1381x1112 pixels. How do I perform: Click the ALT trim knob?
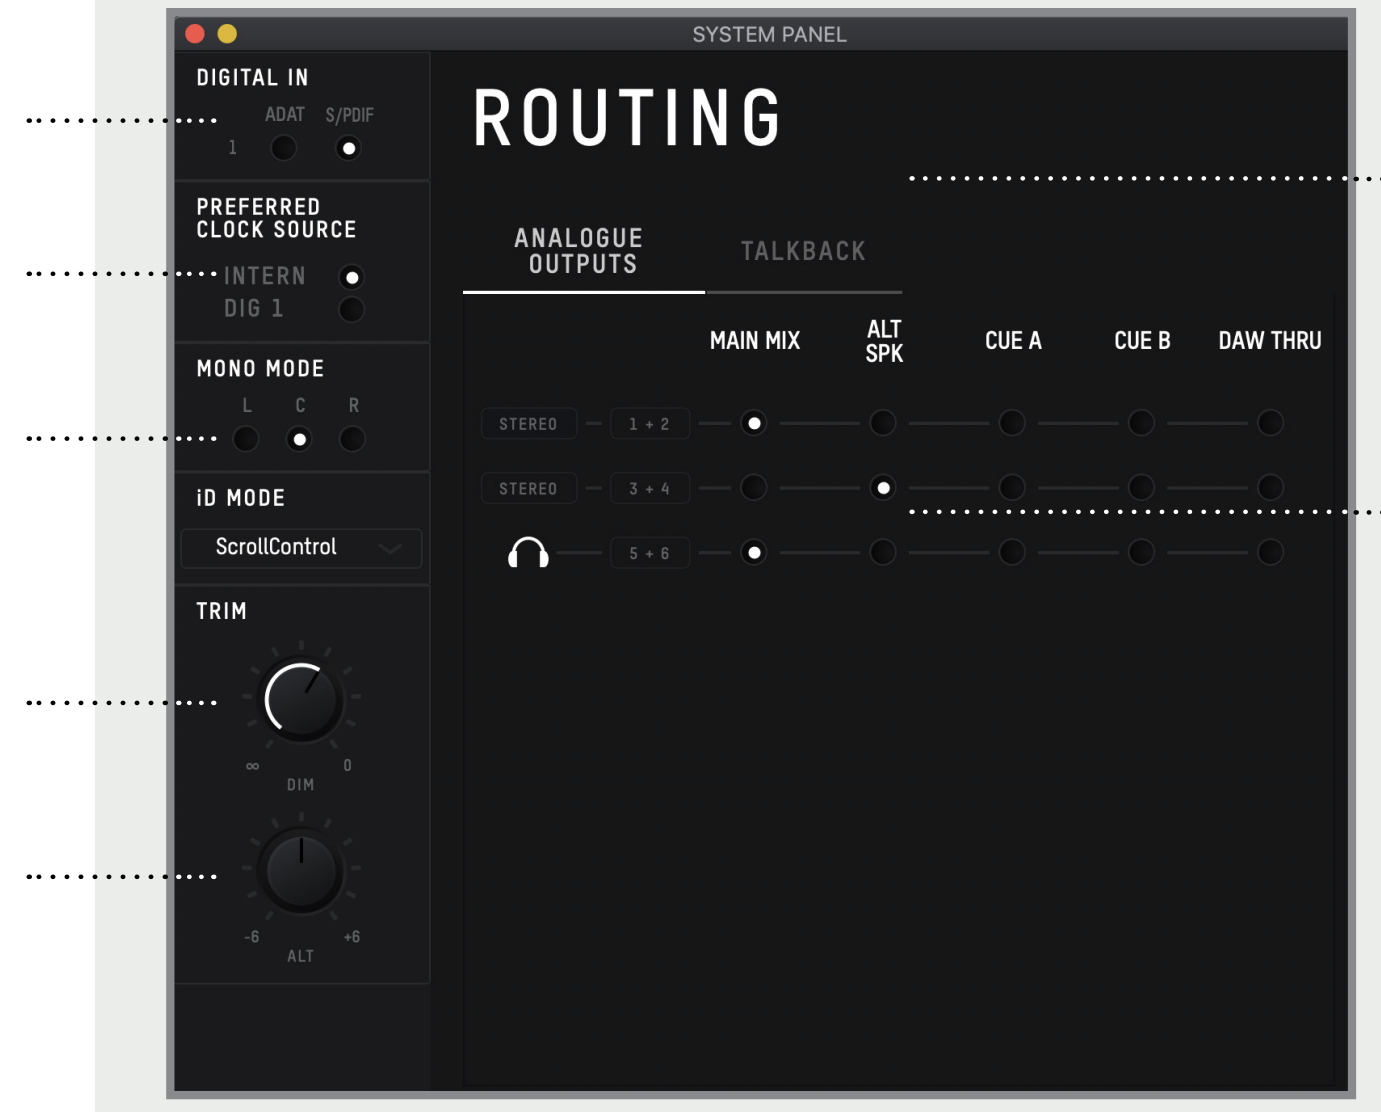point(301,871)
